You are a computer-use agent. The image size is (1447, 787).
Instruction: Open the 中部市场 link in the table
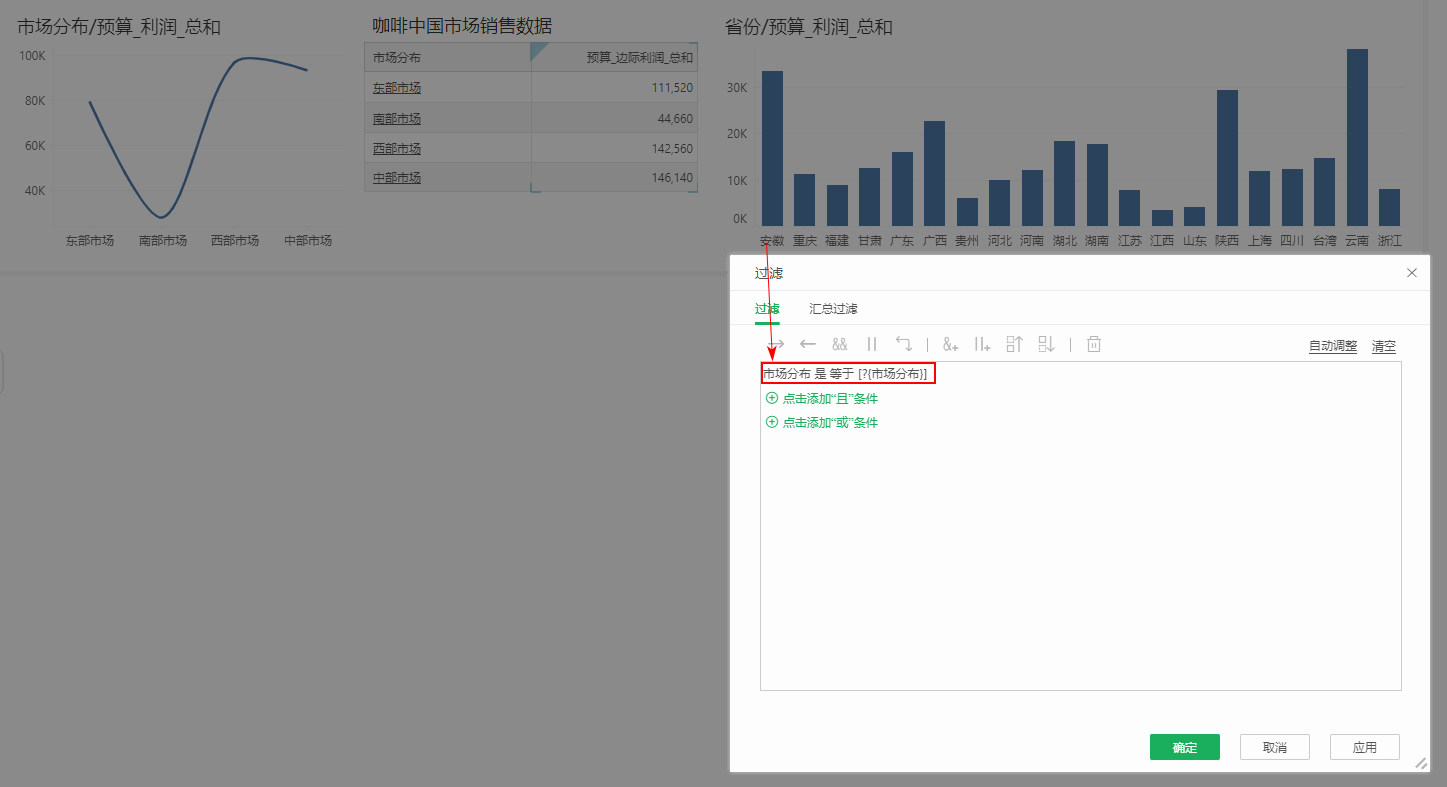pos(397,177)
